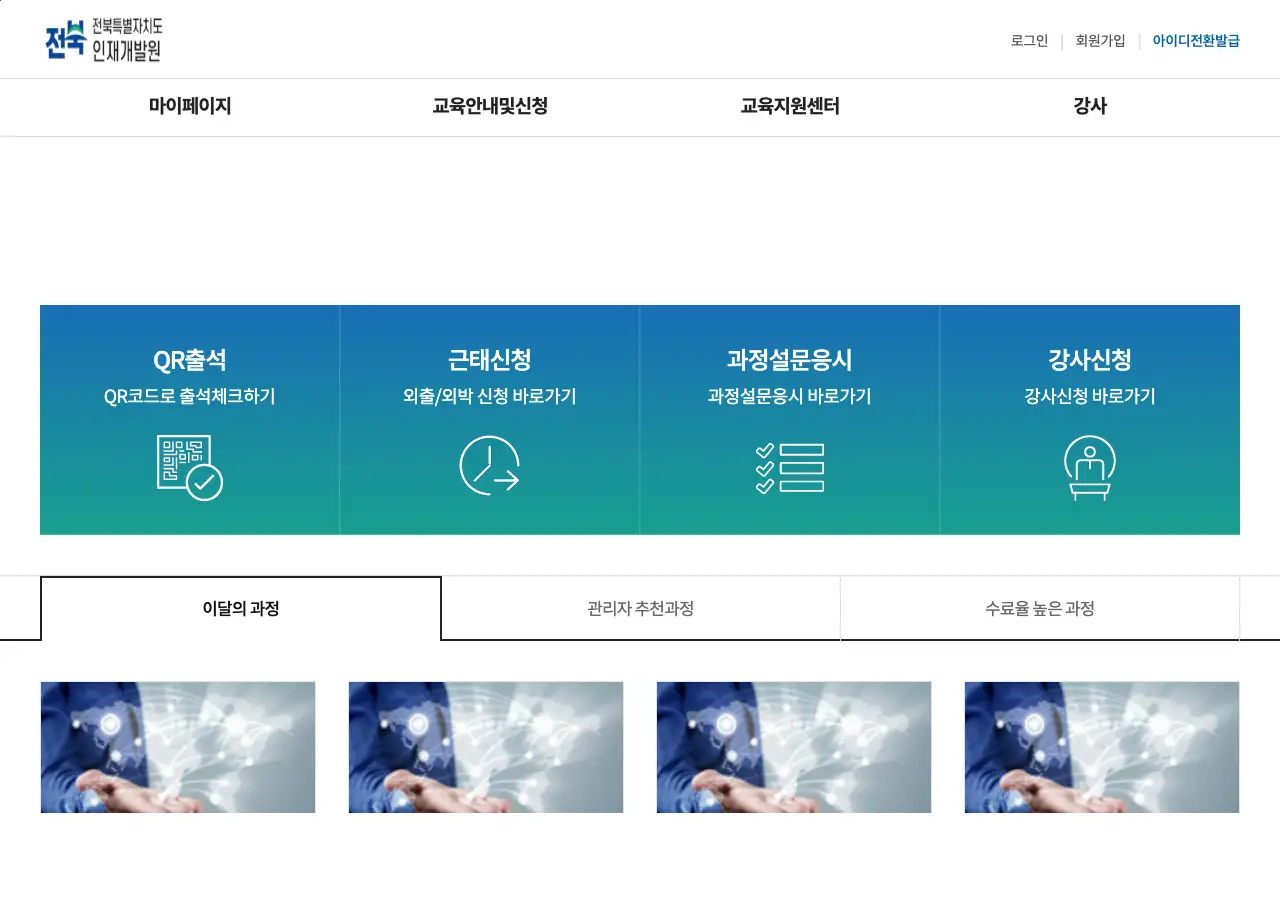Switch to the 관리자 추천과정 tab
The width and height of the screenshot is (1280, 900).
point(640,608)
